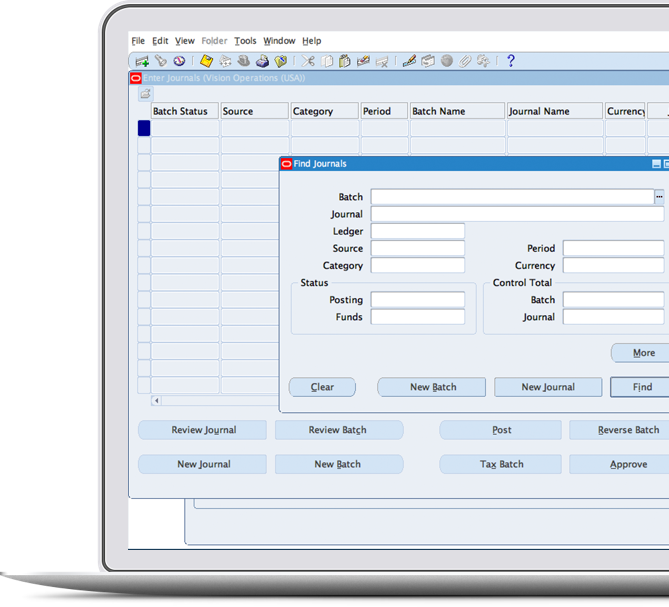Click the Review Journal button
Screen dimensions: 669x607
tap(203, 430)
